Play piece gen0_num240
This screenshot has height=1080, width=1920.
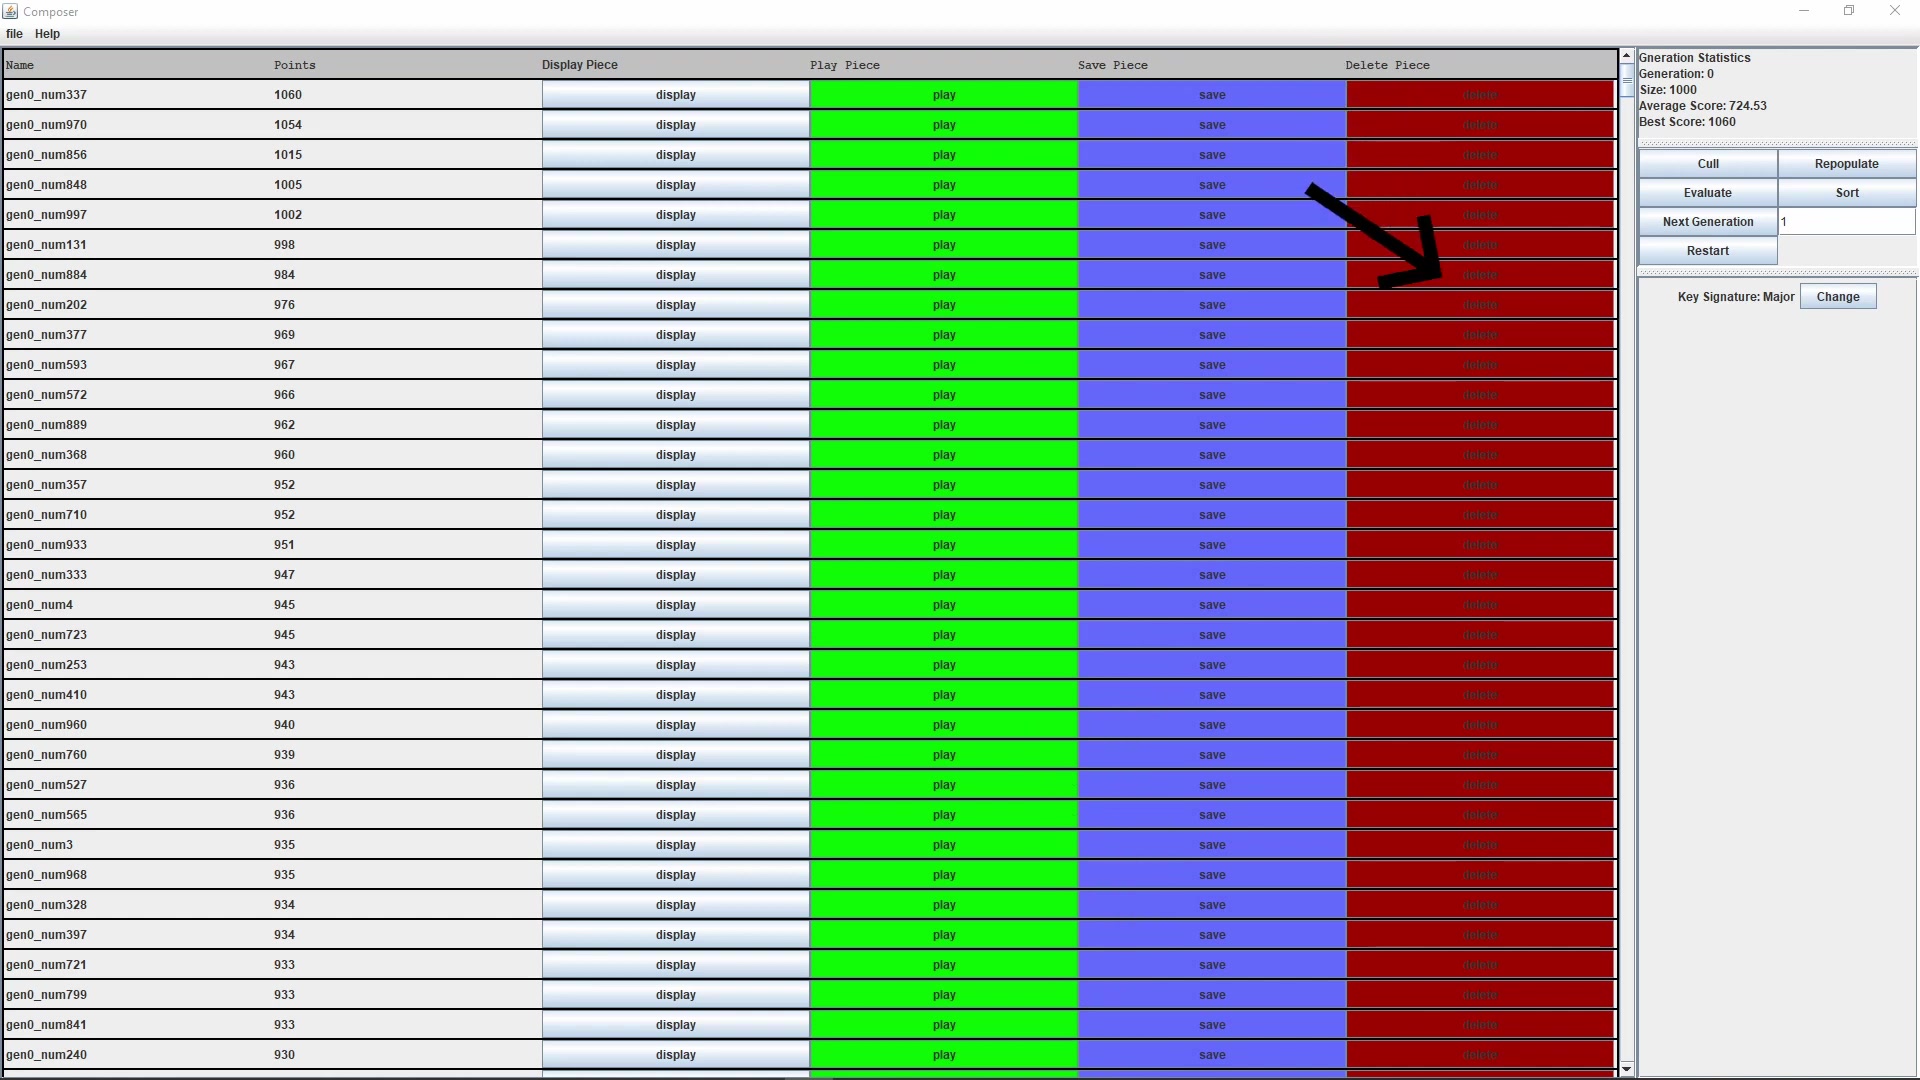coord(944,1055)
